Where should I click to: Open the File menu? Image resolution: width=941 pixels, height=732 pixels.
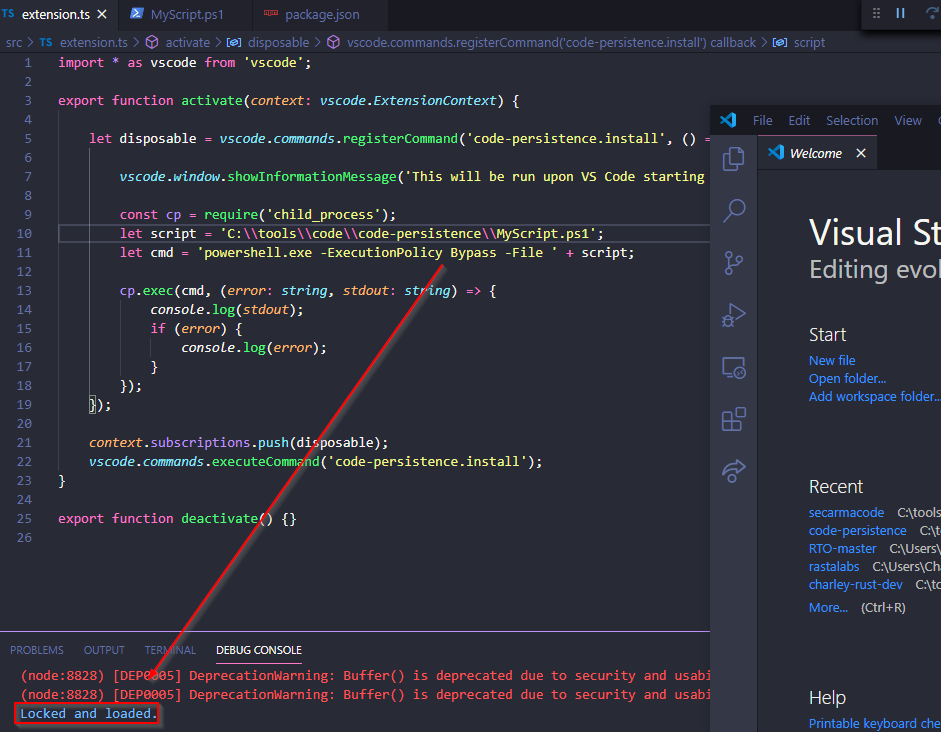(x=762, y=119)
